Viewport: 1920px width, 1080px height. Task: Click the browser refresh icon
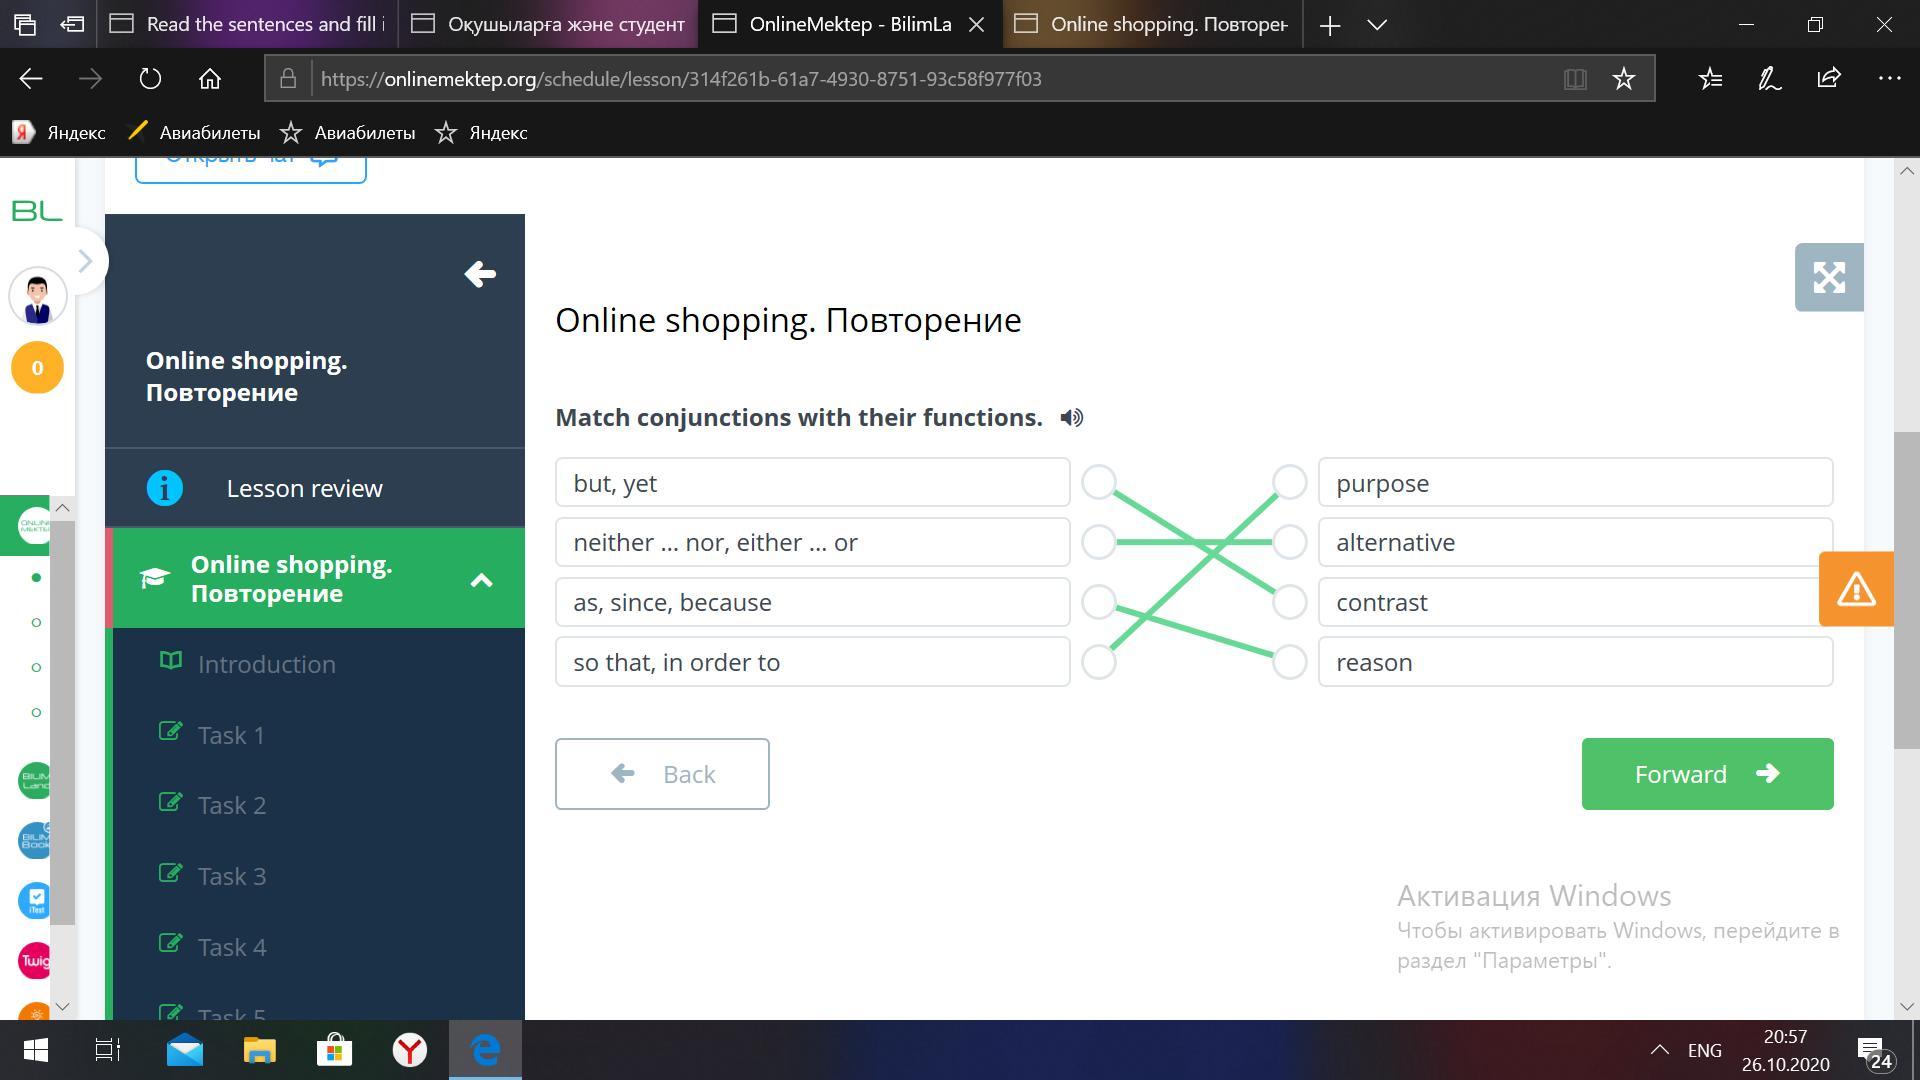[150, 79]
